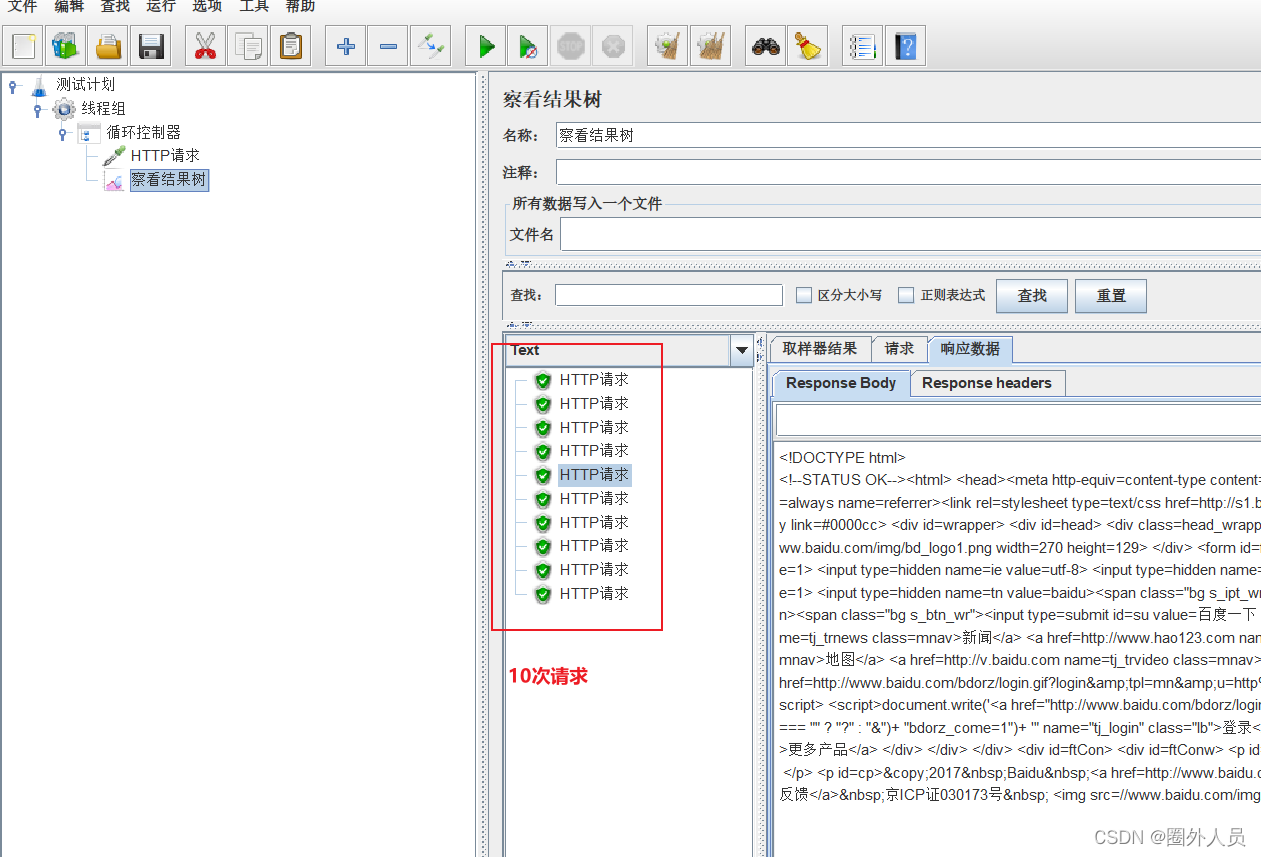The image size is (1261, 857).
Task: Open the 帮助 menu
Action: click(300, 7)
